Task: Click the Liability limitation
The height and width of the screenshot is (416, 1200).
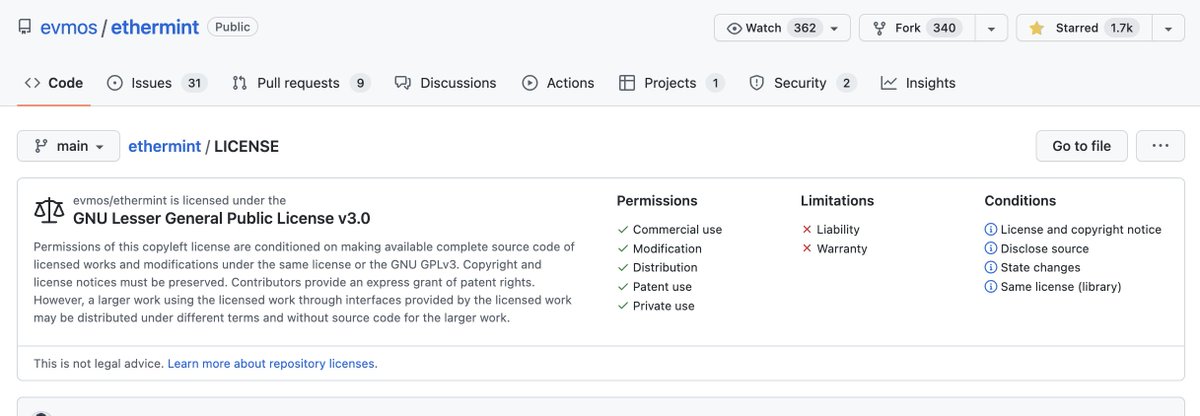Action: pos(838,230)
